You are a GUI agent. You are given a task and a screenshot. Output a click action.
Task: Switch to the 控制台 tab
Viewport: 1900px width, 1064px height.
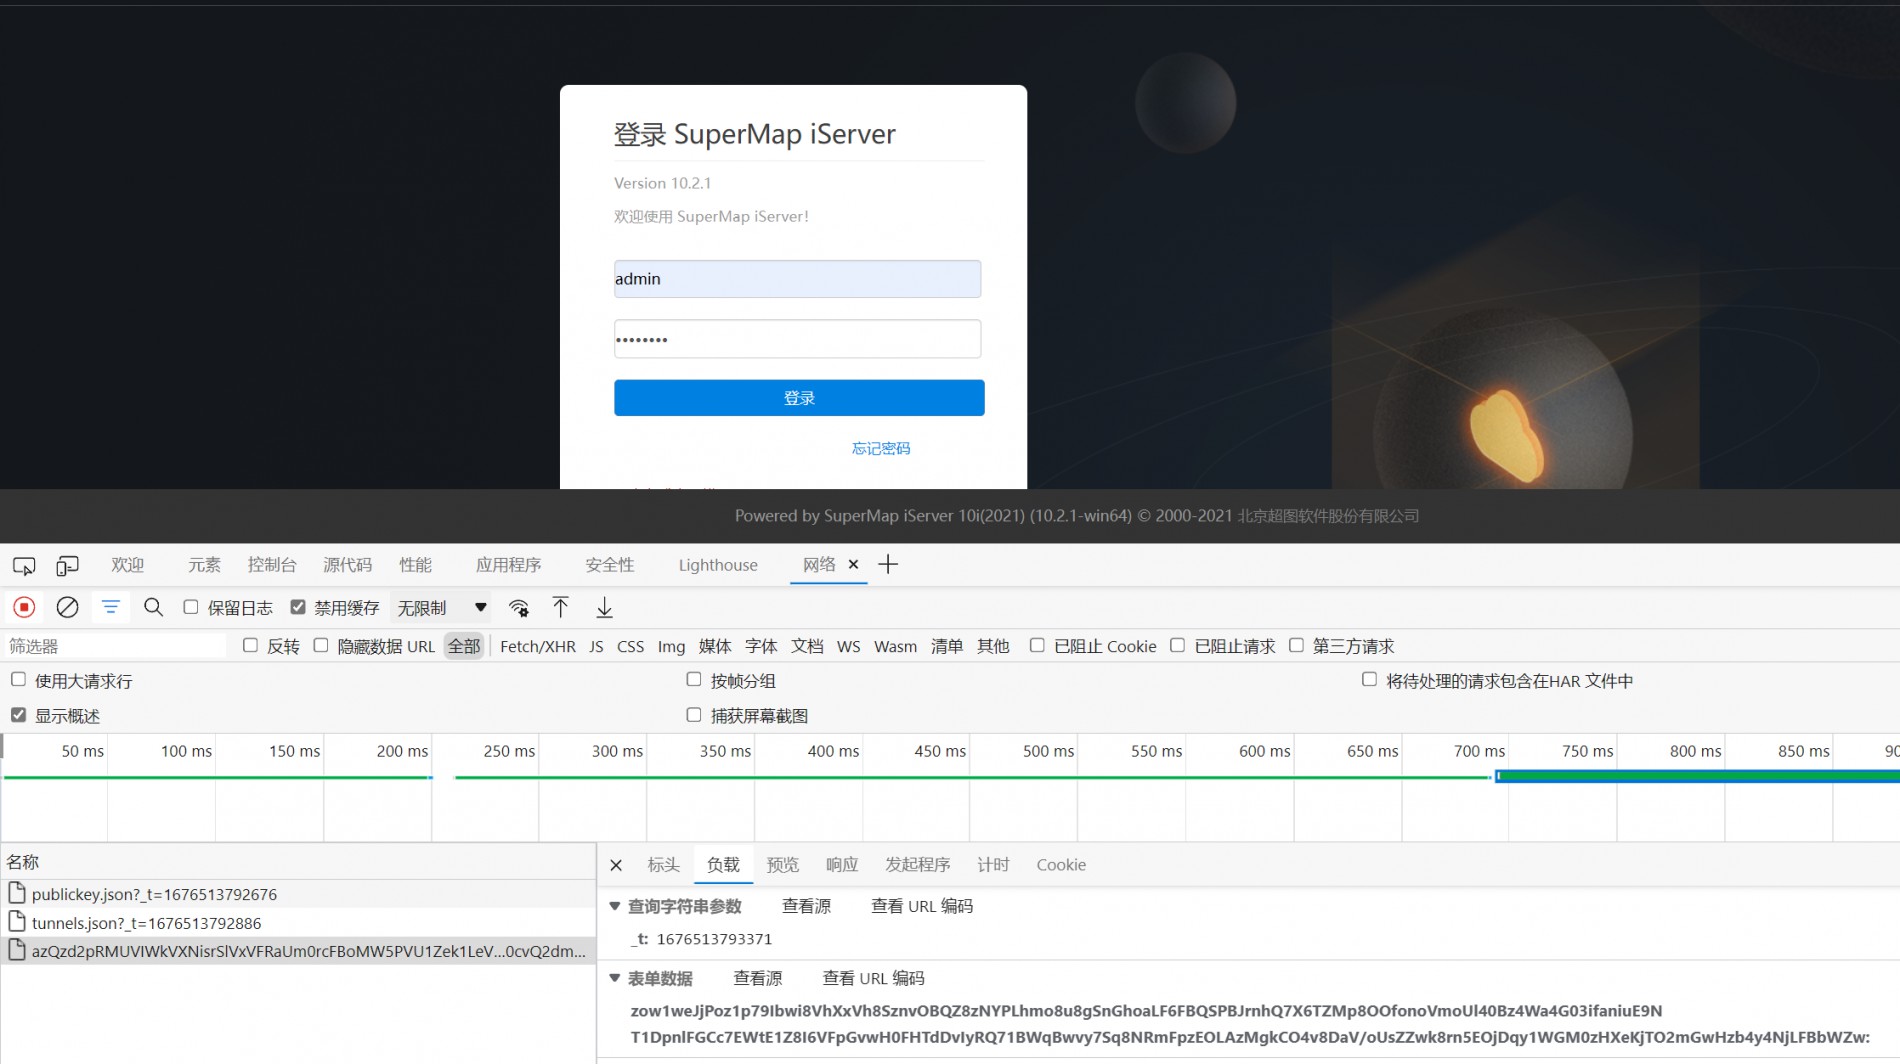[272, 565]
